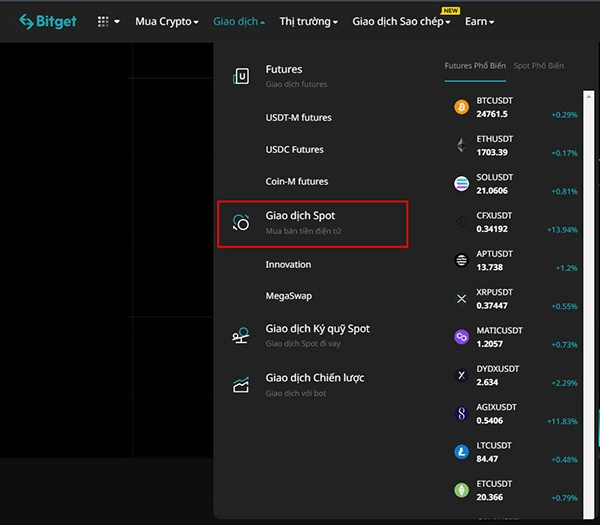Click the margin spot scale icon

point(241,335)
